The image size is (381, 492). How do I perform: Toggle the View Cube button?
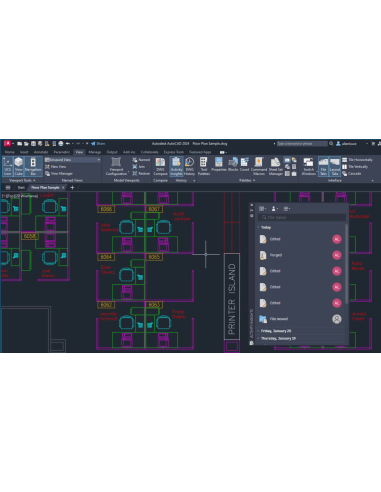pyautogui.click(x=19, y=166)
